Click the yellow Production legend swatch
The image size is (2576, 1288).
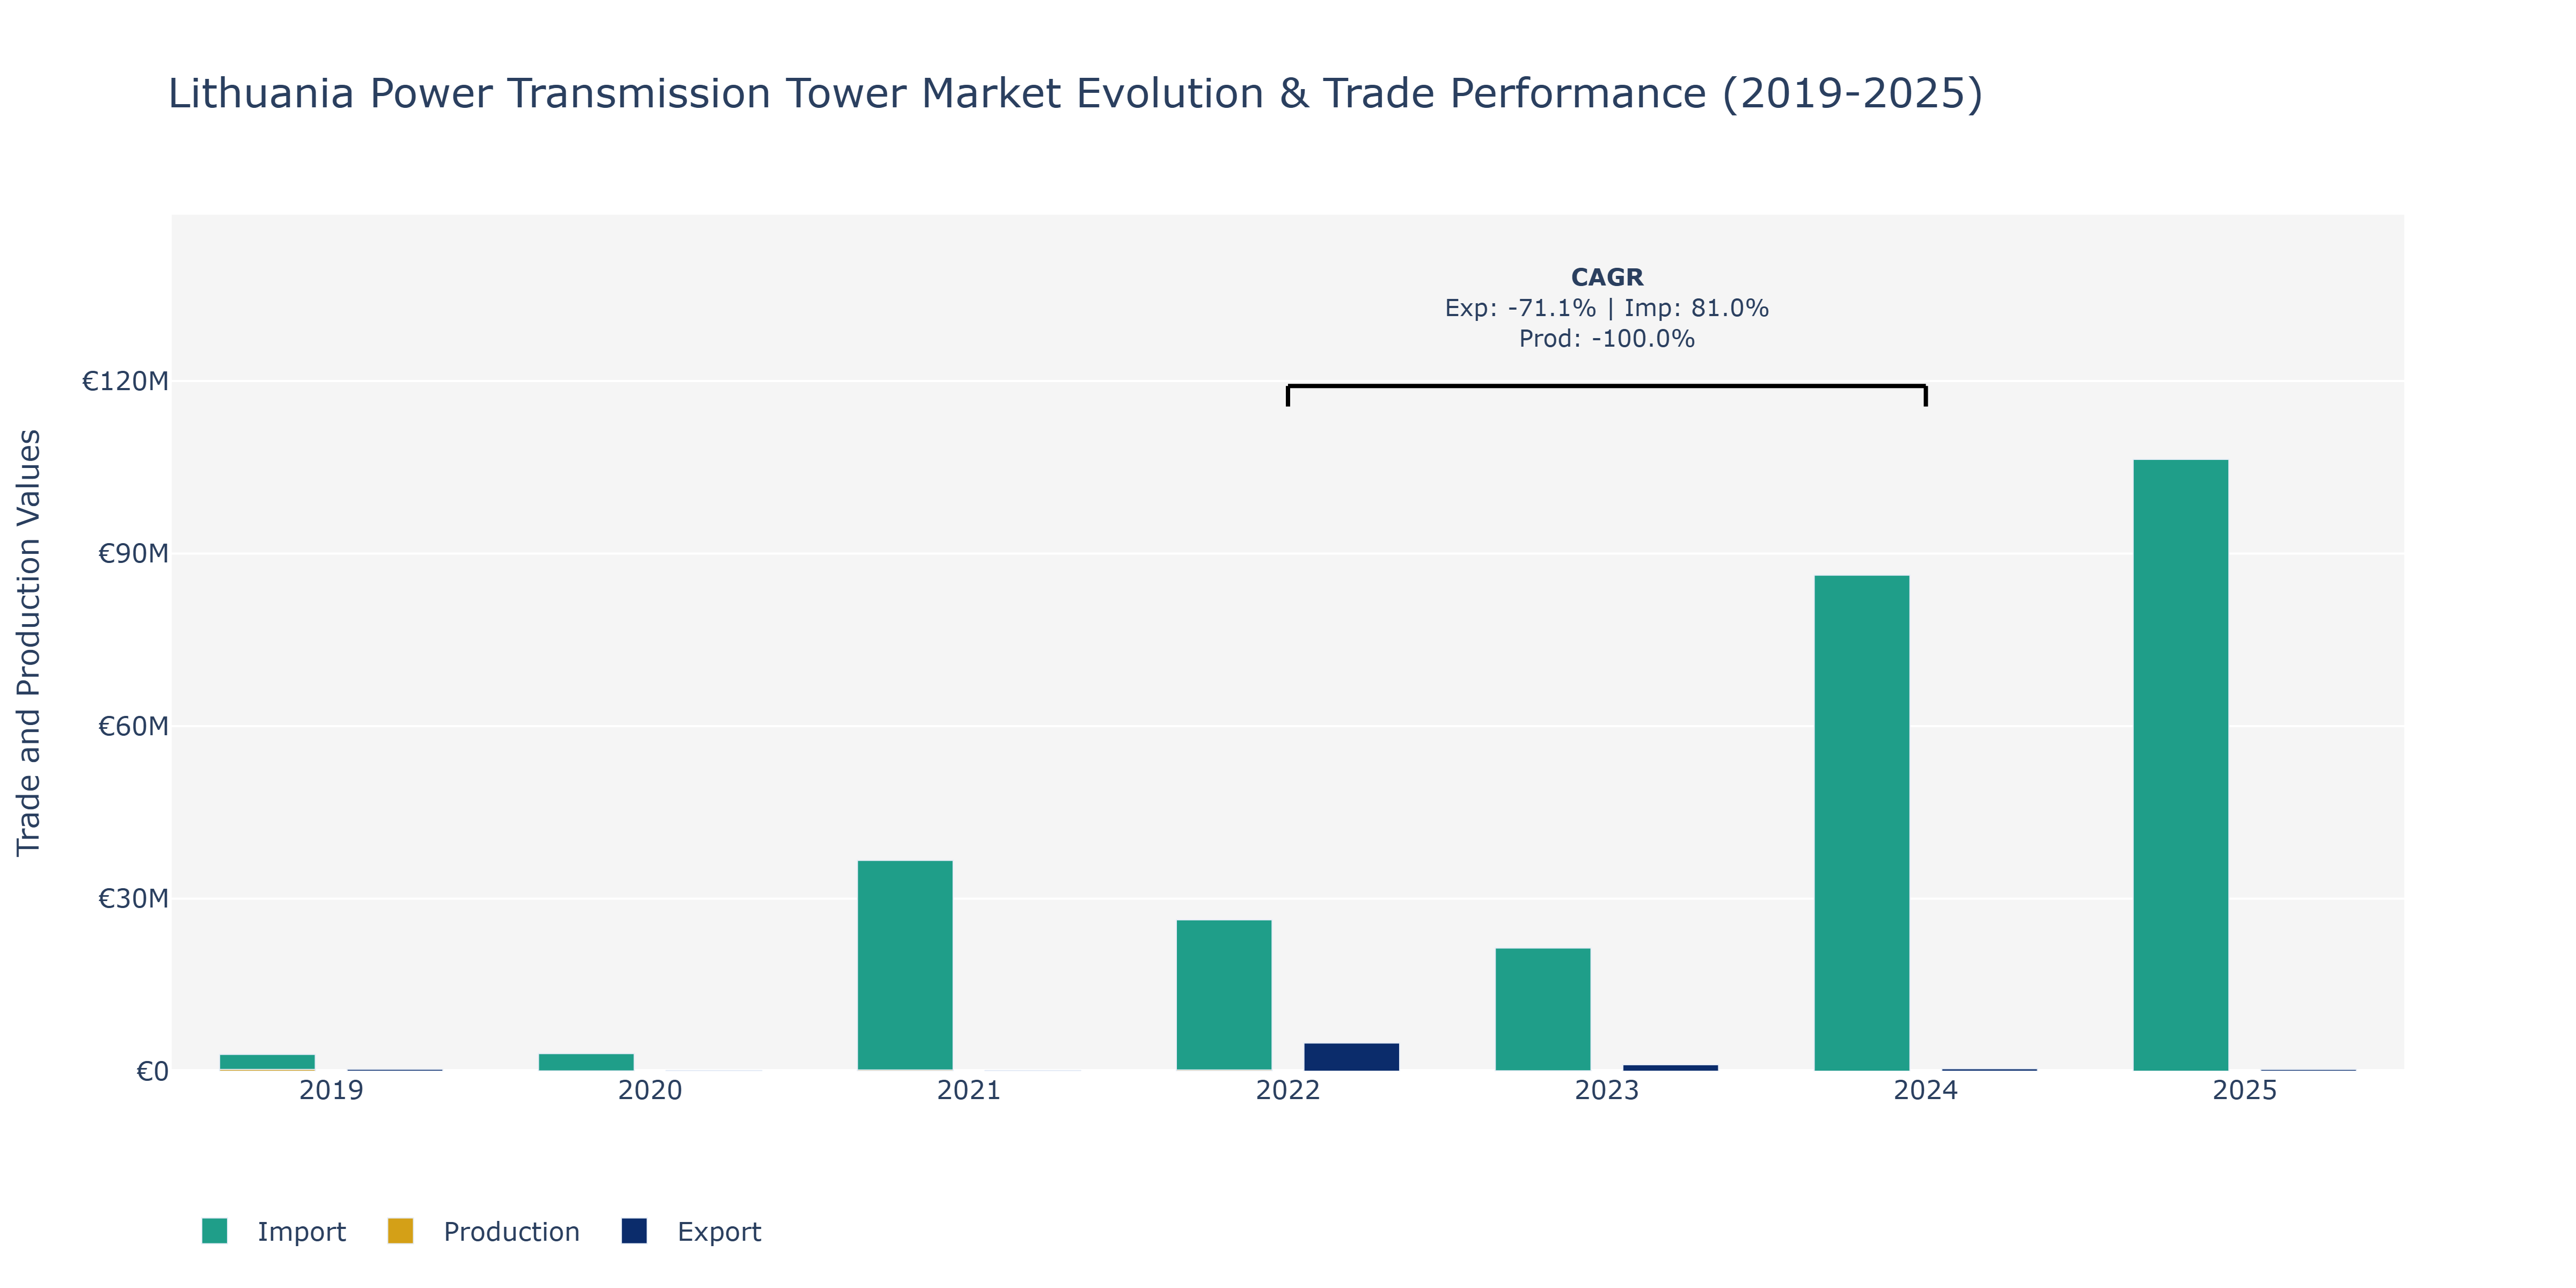[x=400, y=1231]
